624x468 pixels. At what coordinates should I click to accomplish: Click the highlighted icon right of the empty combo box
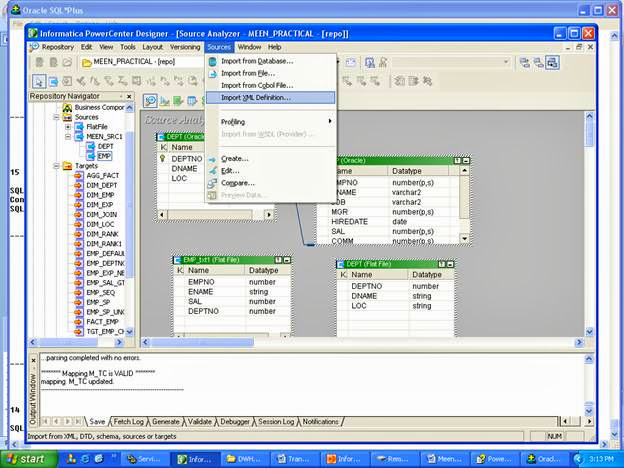(x=552, y=62)
